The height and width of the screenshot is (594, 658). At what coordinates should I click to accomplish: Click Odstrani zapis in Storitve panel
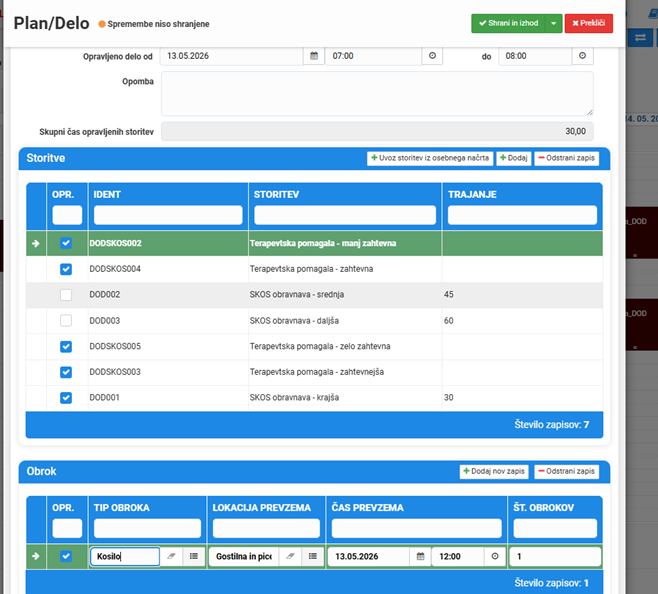(567, 158)
